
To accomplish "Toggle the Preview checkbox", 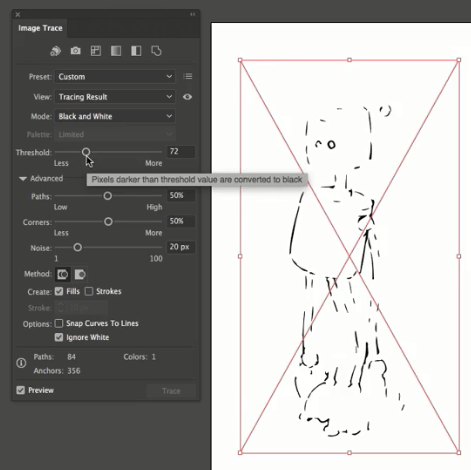I will [21, 390].
